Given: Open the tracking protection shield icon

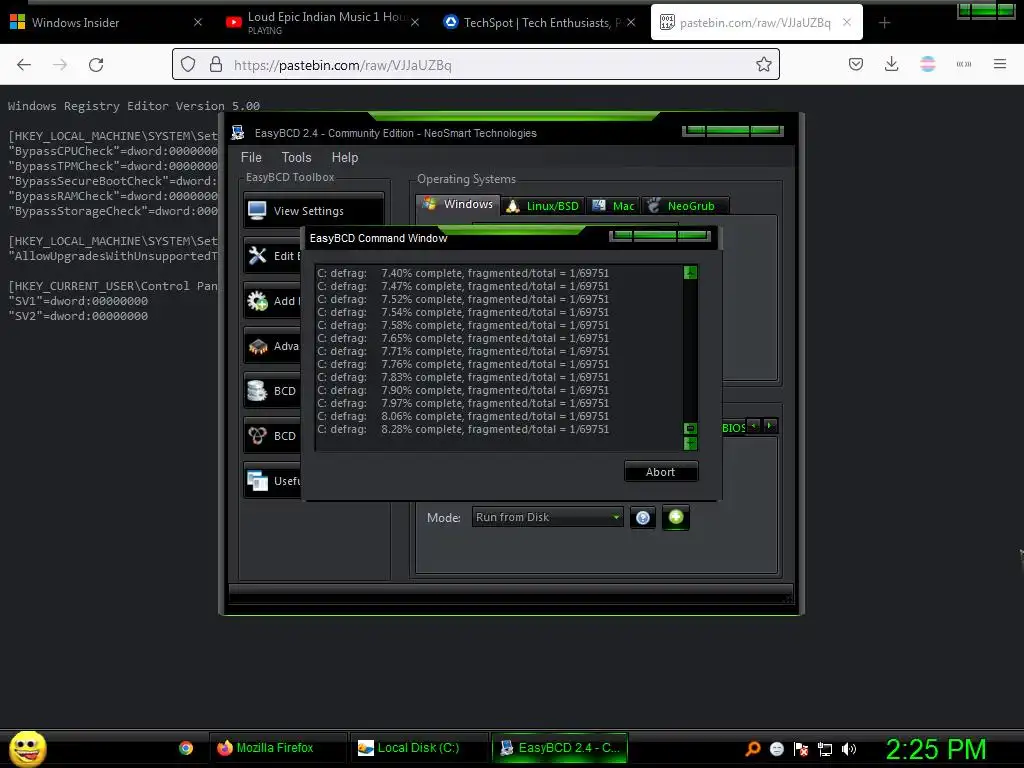Looking at the screenshot, I should pos(188,65).
